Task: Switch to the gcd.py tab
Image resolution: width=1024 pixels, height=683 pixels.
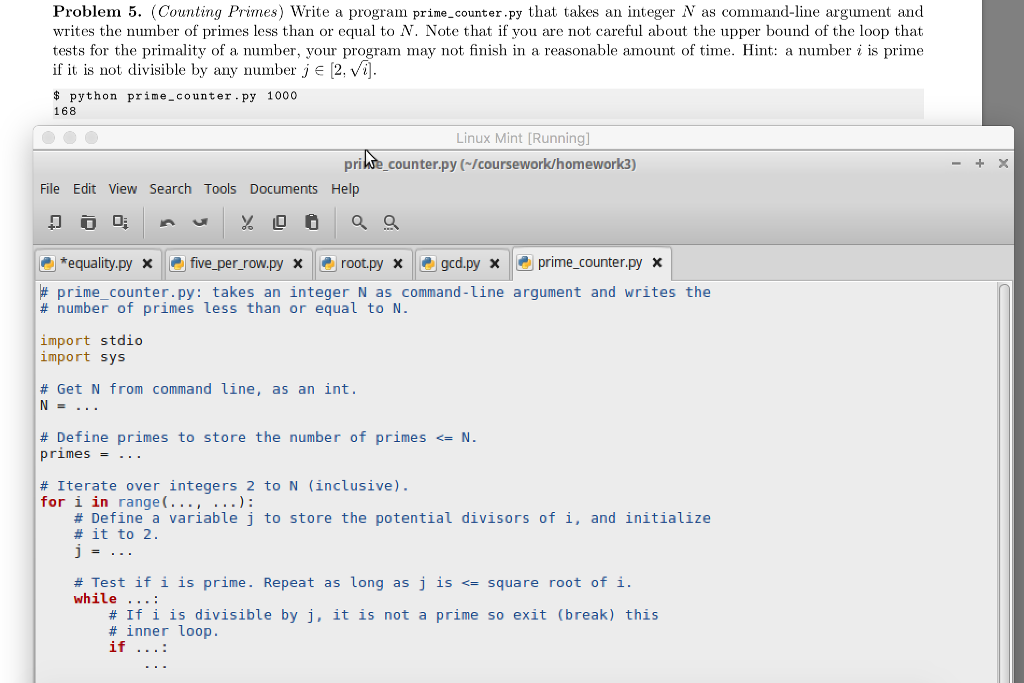Action: click(460, 263)
